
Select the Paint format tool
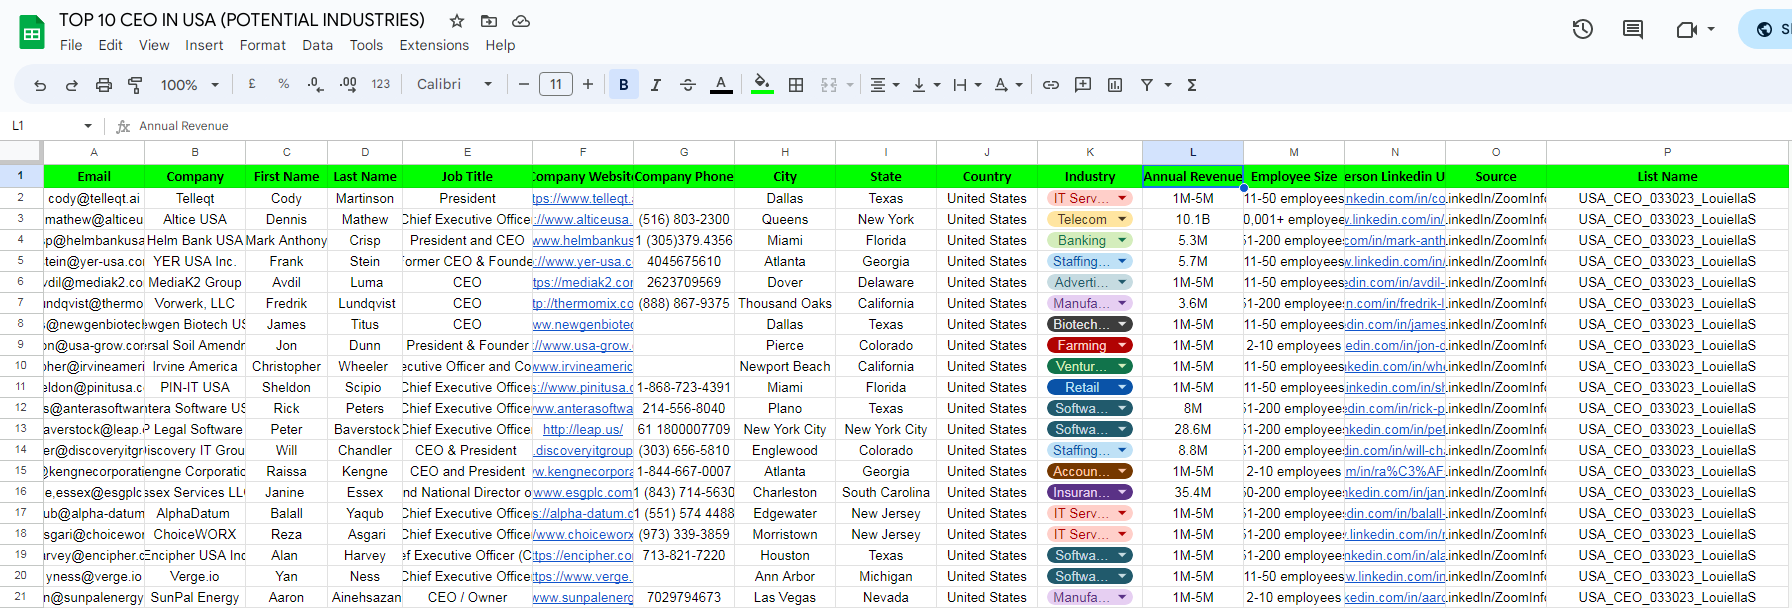click(135, 85)
